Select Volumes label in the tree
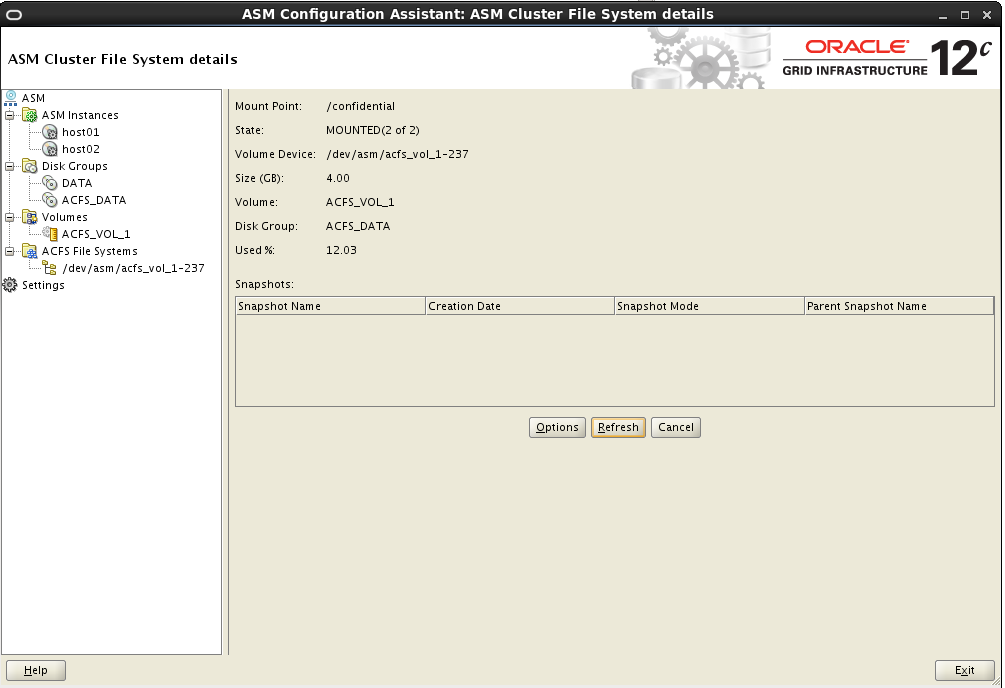Viewport: 1005px width, 688px height. click(65, 217)
